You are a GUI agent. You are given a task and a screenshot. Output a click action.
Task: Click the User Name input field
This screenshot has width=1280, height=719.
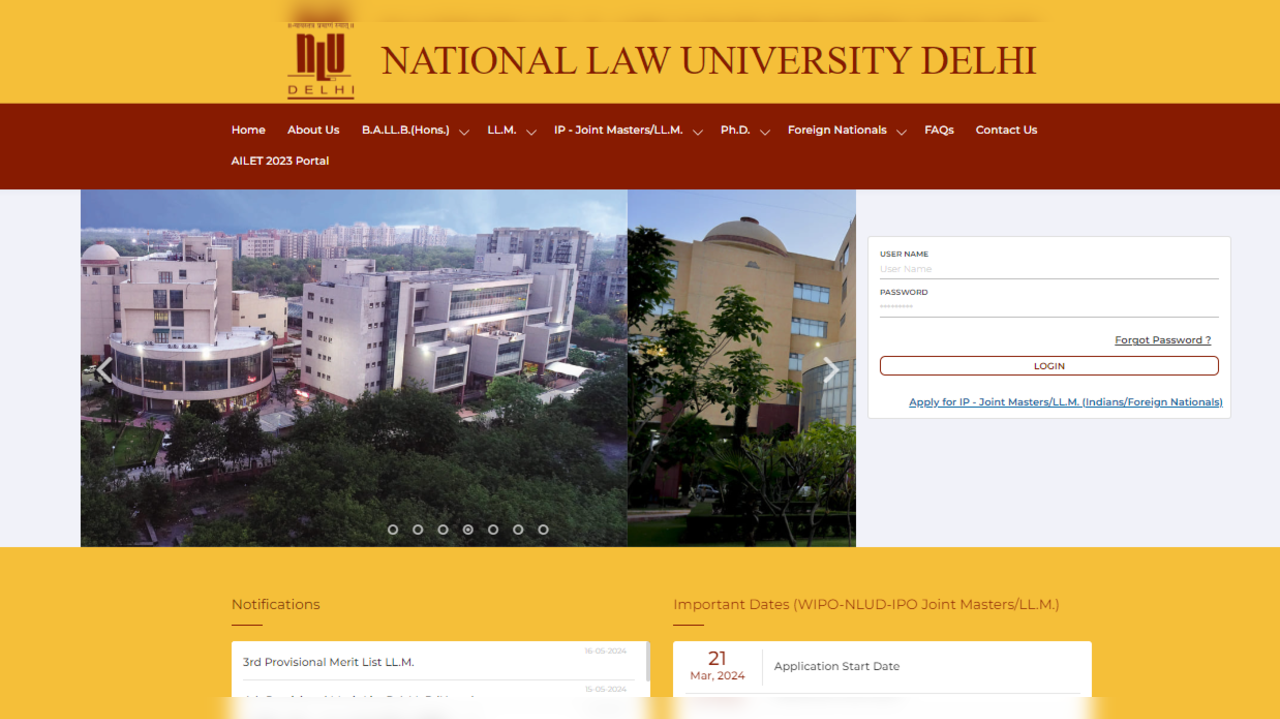tap(1048, 268)
